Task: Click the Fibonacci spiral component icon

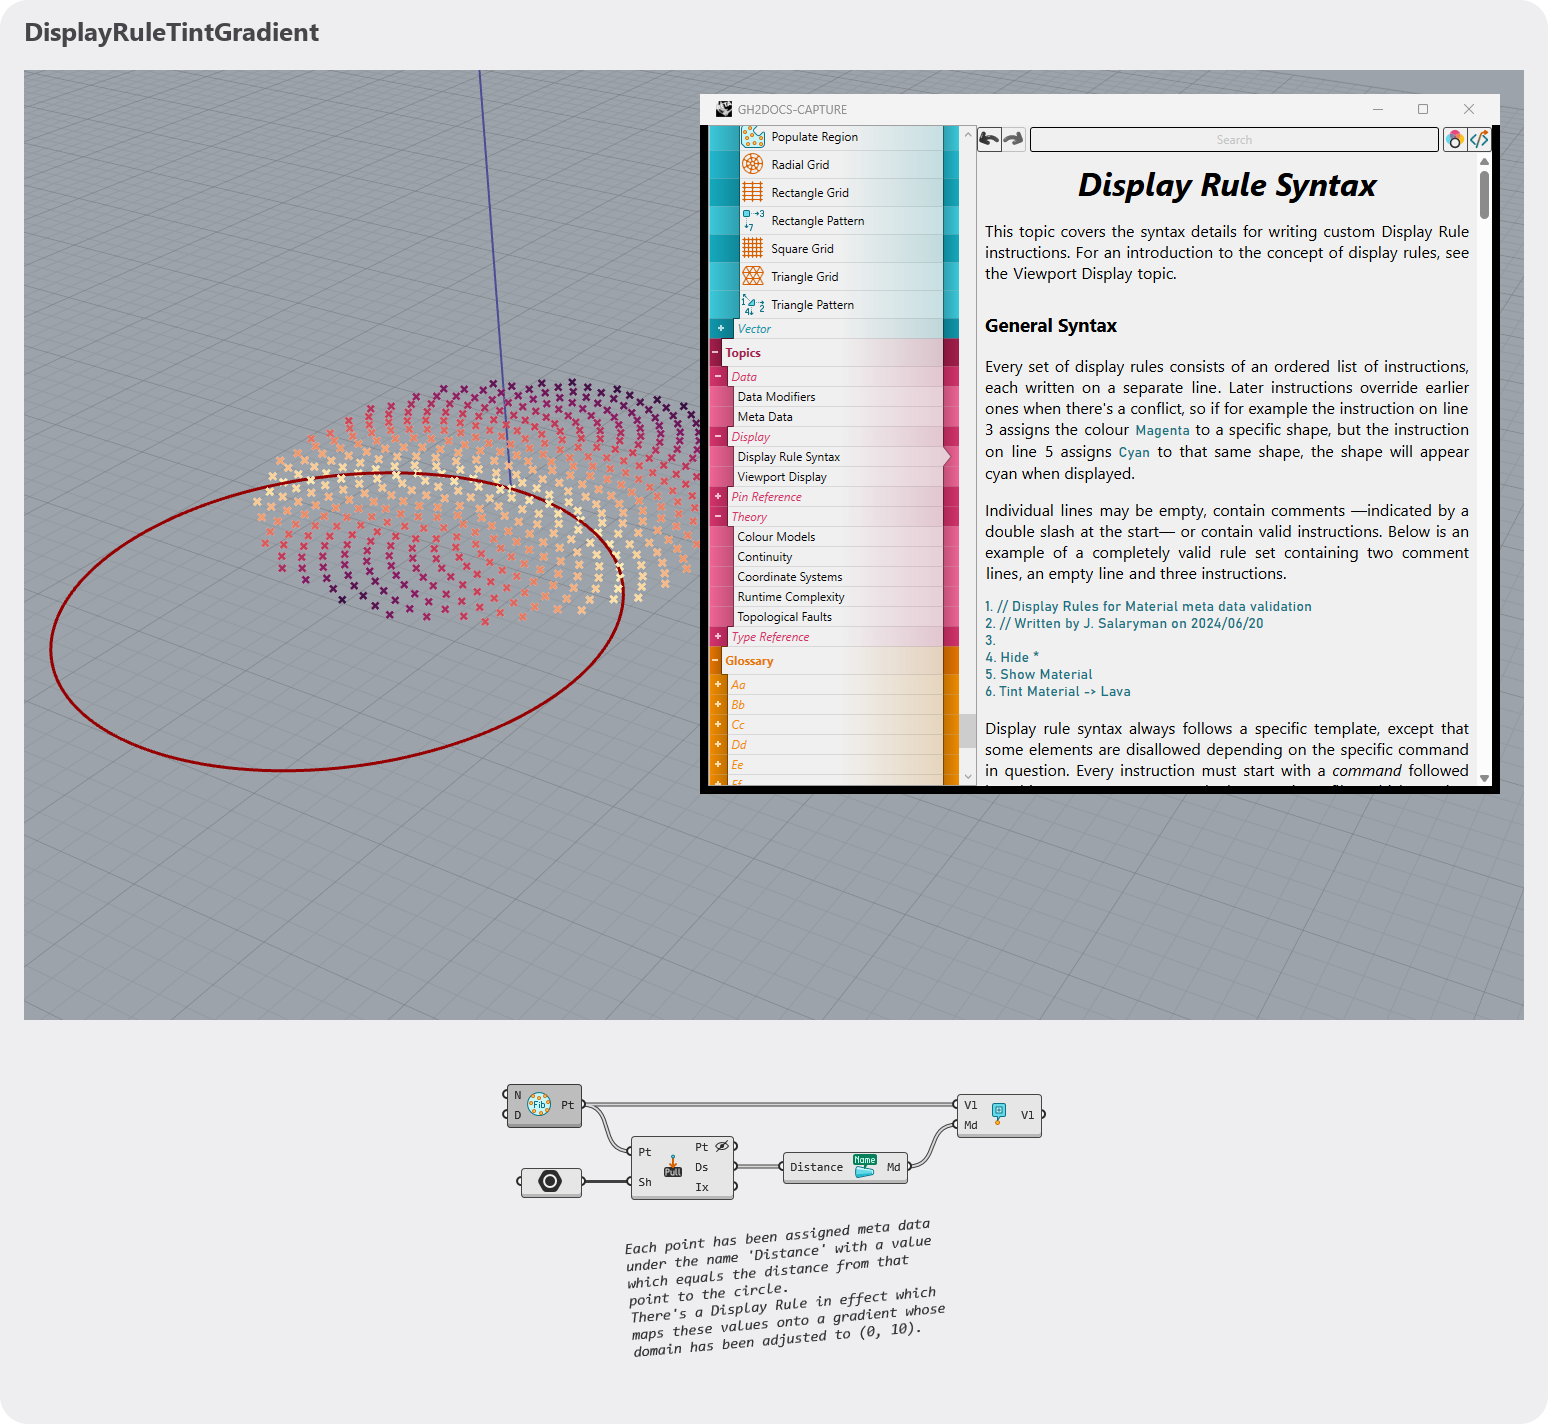Action: click(x=539, y=1105)
